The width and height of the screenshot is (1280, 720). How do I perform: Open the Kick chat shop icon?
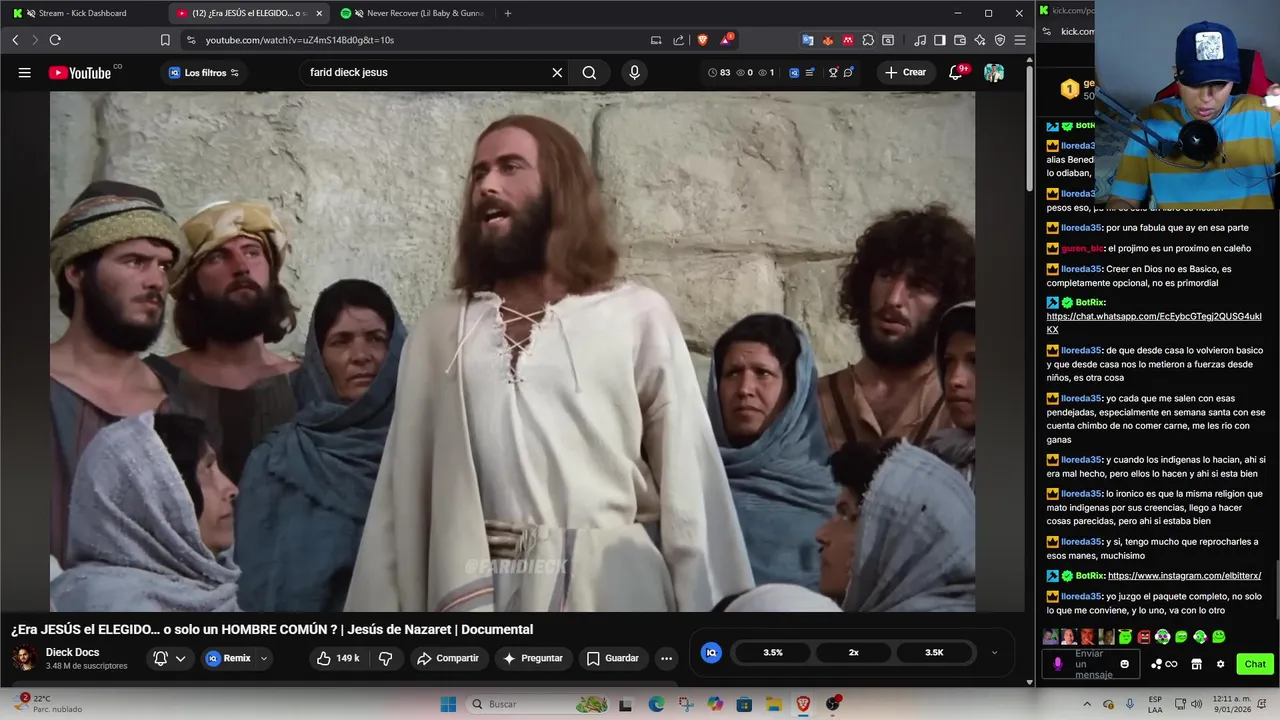pos(1196,664)
